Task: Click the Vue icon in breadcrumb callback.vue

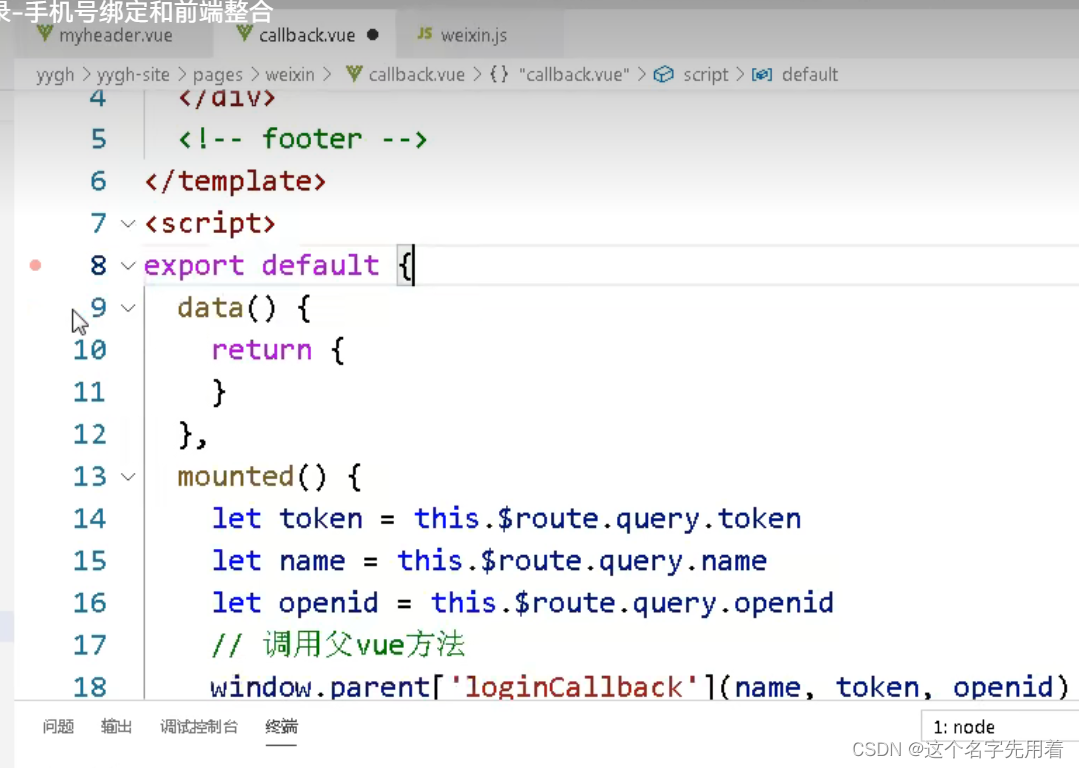Action: [354, 74]
